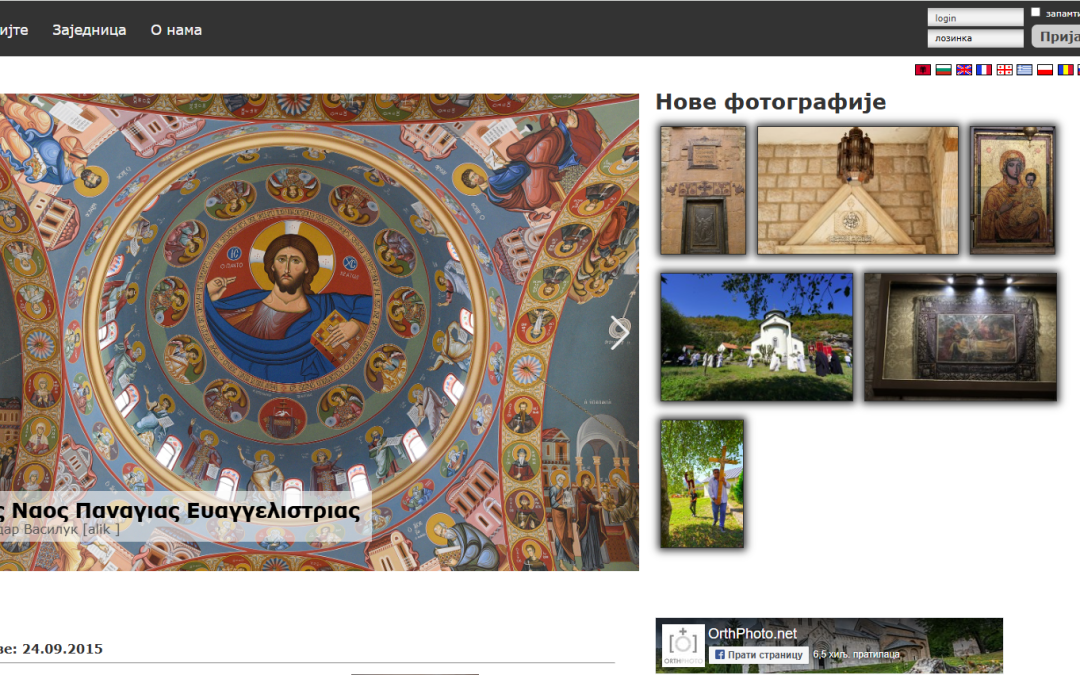Choose English with the UK flag
This screenshot has height=675, width=1080.
pos(964,70)
